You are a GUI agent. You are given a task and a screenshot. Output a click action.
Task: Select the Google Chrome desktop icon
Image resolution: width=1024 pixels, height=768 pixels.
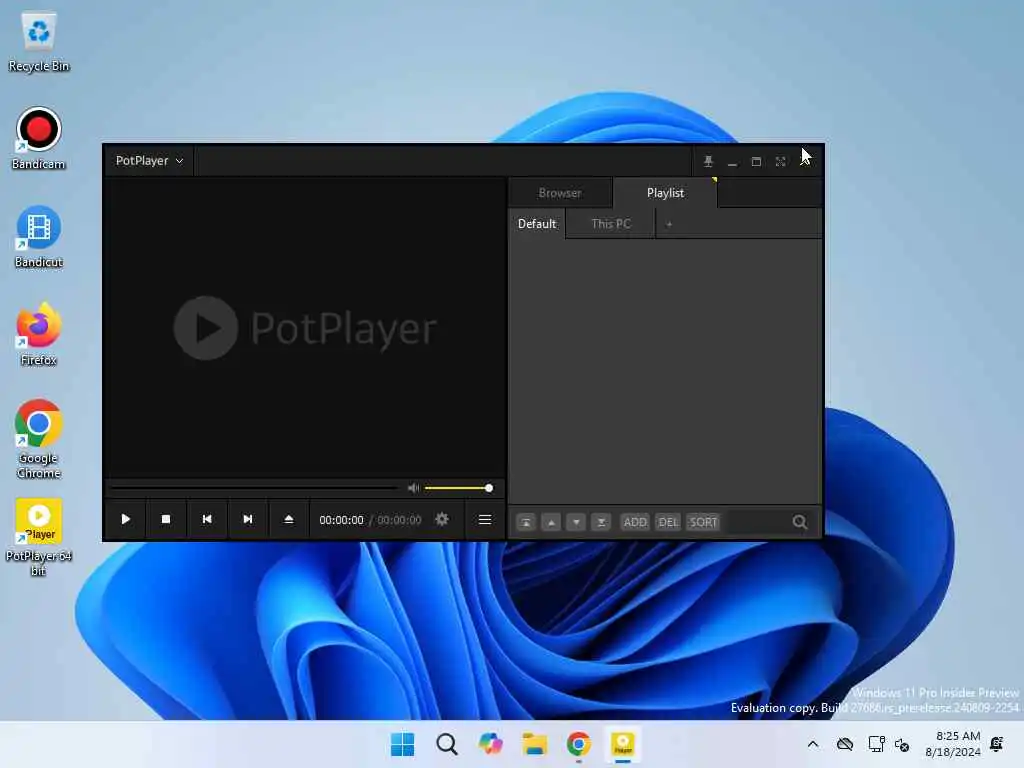tap(39, 440)
